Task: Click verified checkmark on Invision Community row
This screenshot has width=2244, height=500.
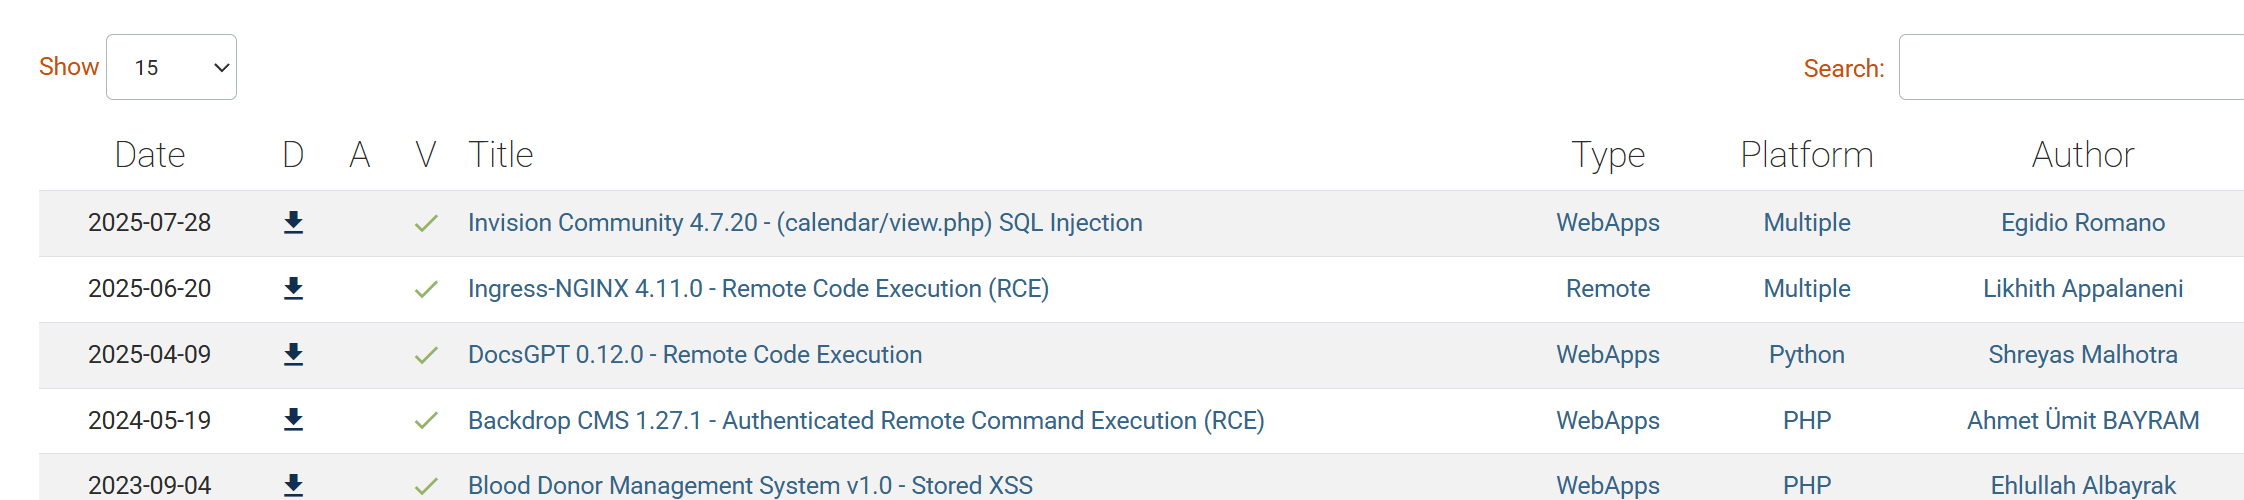Action: coord(426,223)
